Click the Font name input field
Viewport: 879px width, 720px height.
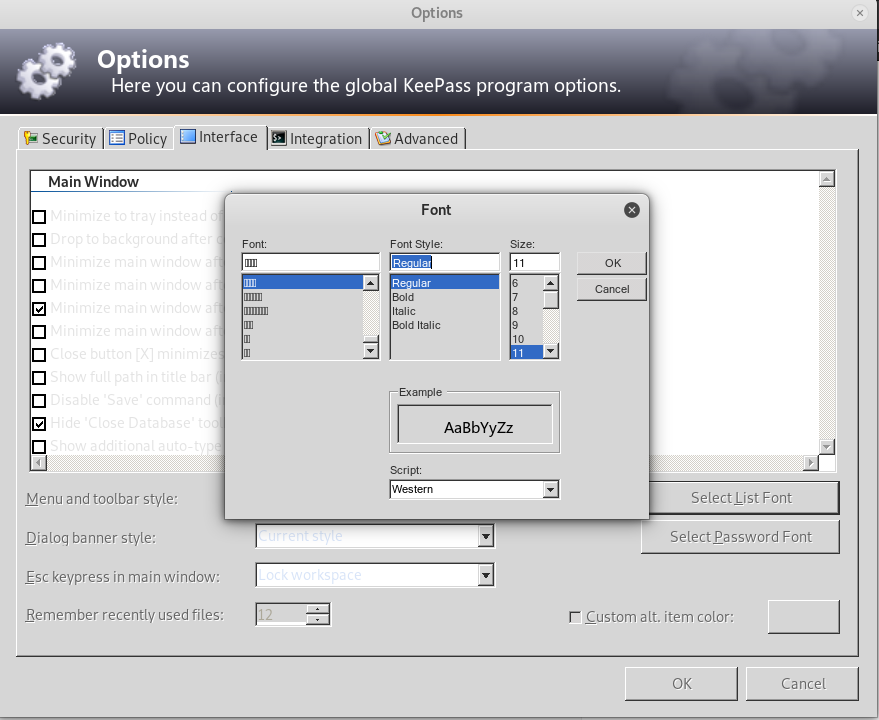(311, 262)
